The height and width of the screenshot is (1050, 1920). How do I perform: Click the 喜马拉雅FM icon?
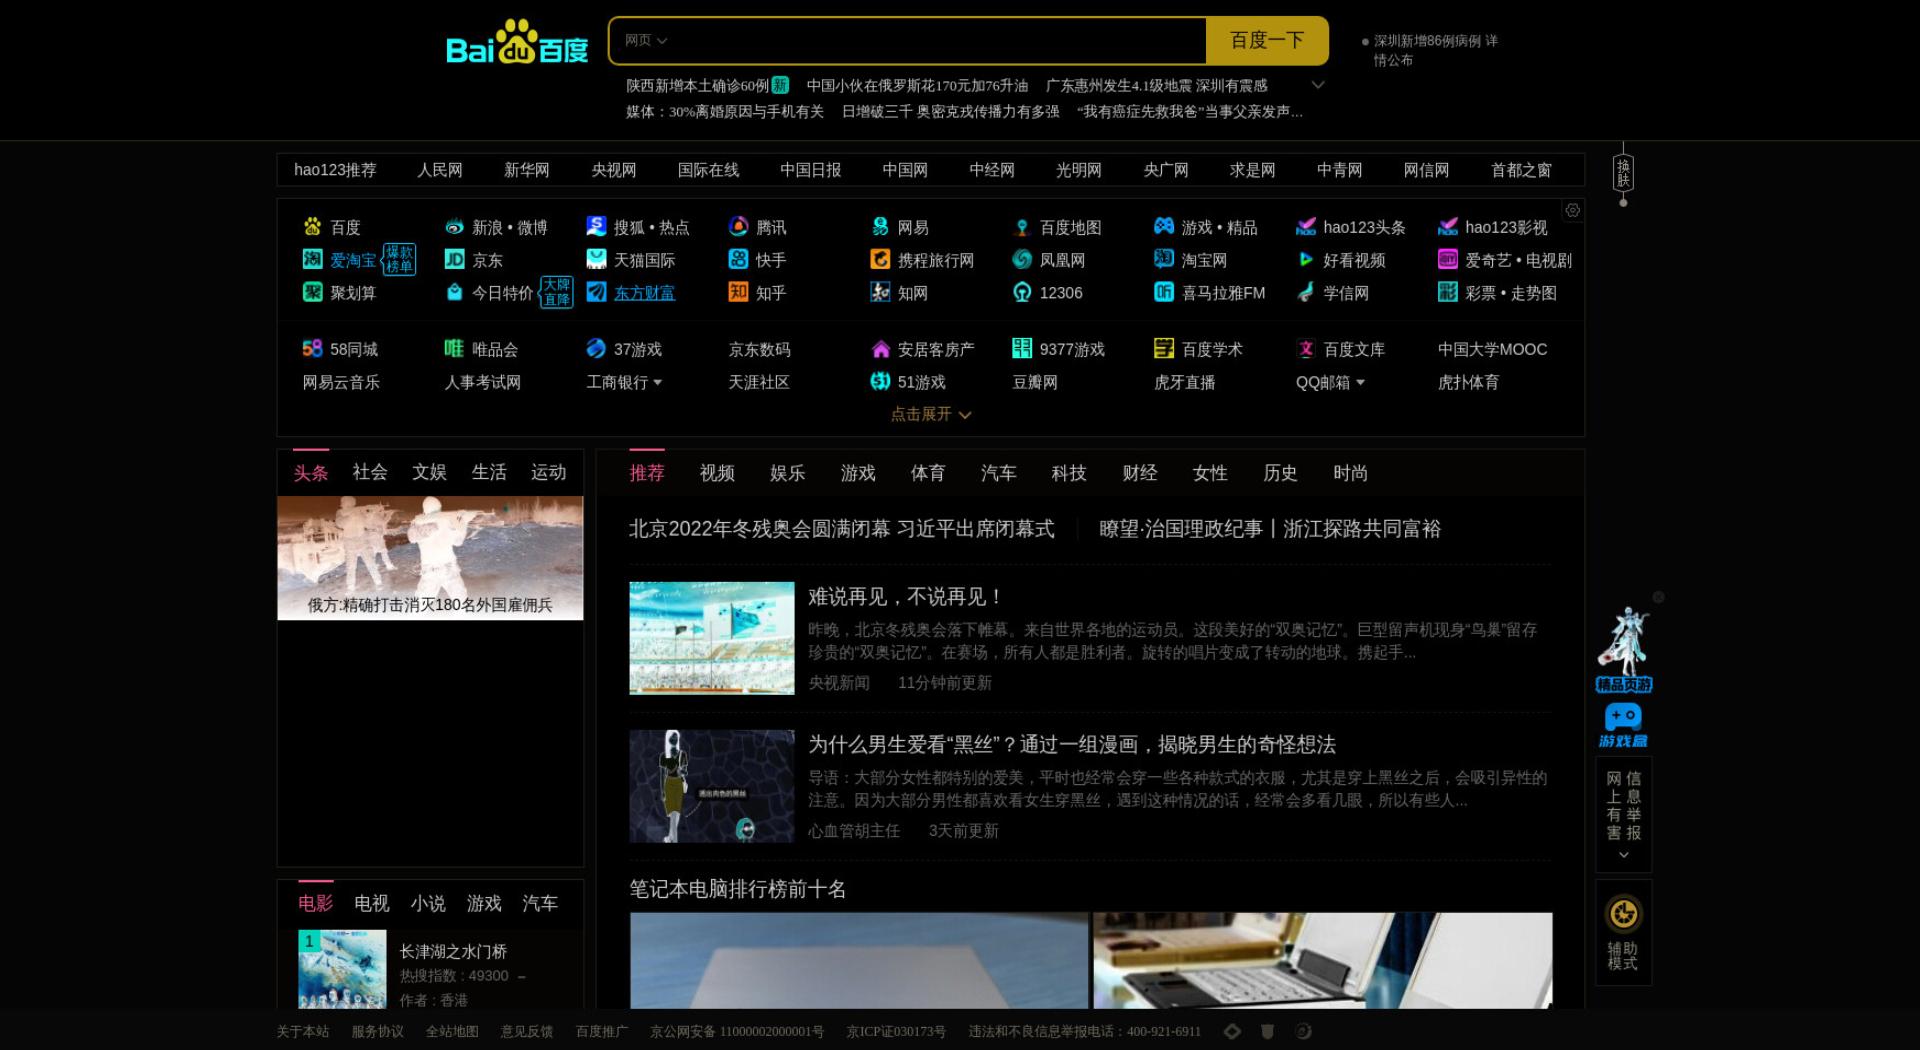click(1164, 292)
